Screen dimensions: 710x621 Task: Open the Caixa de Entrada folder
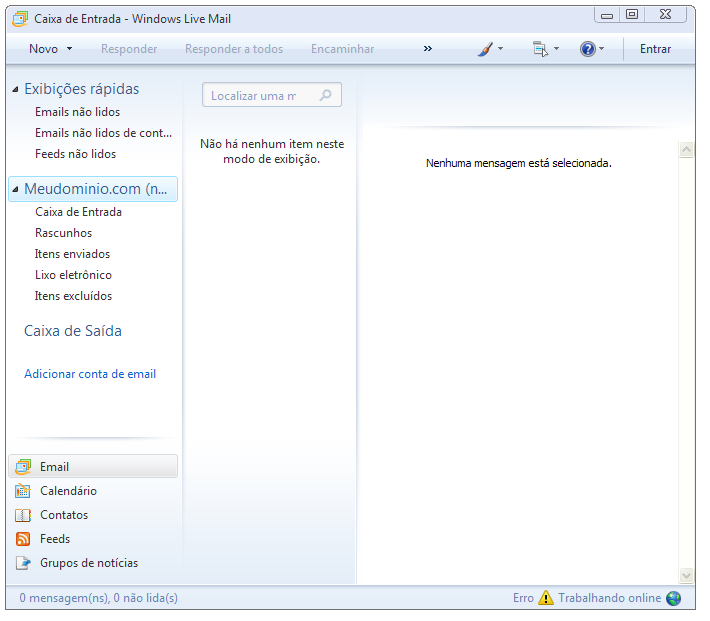pos(78,212)
